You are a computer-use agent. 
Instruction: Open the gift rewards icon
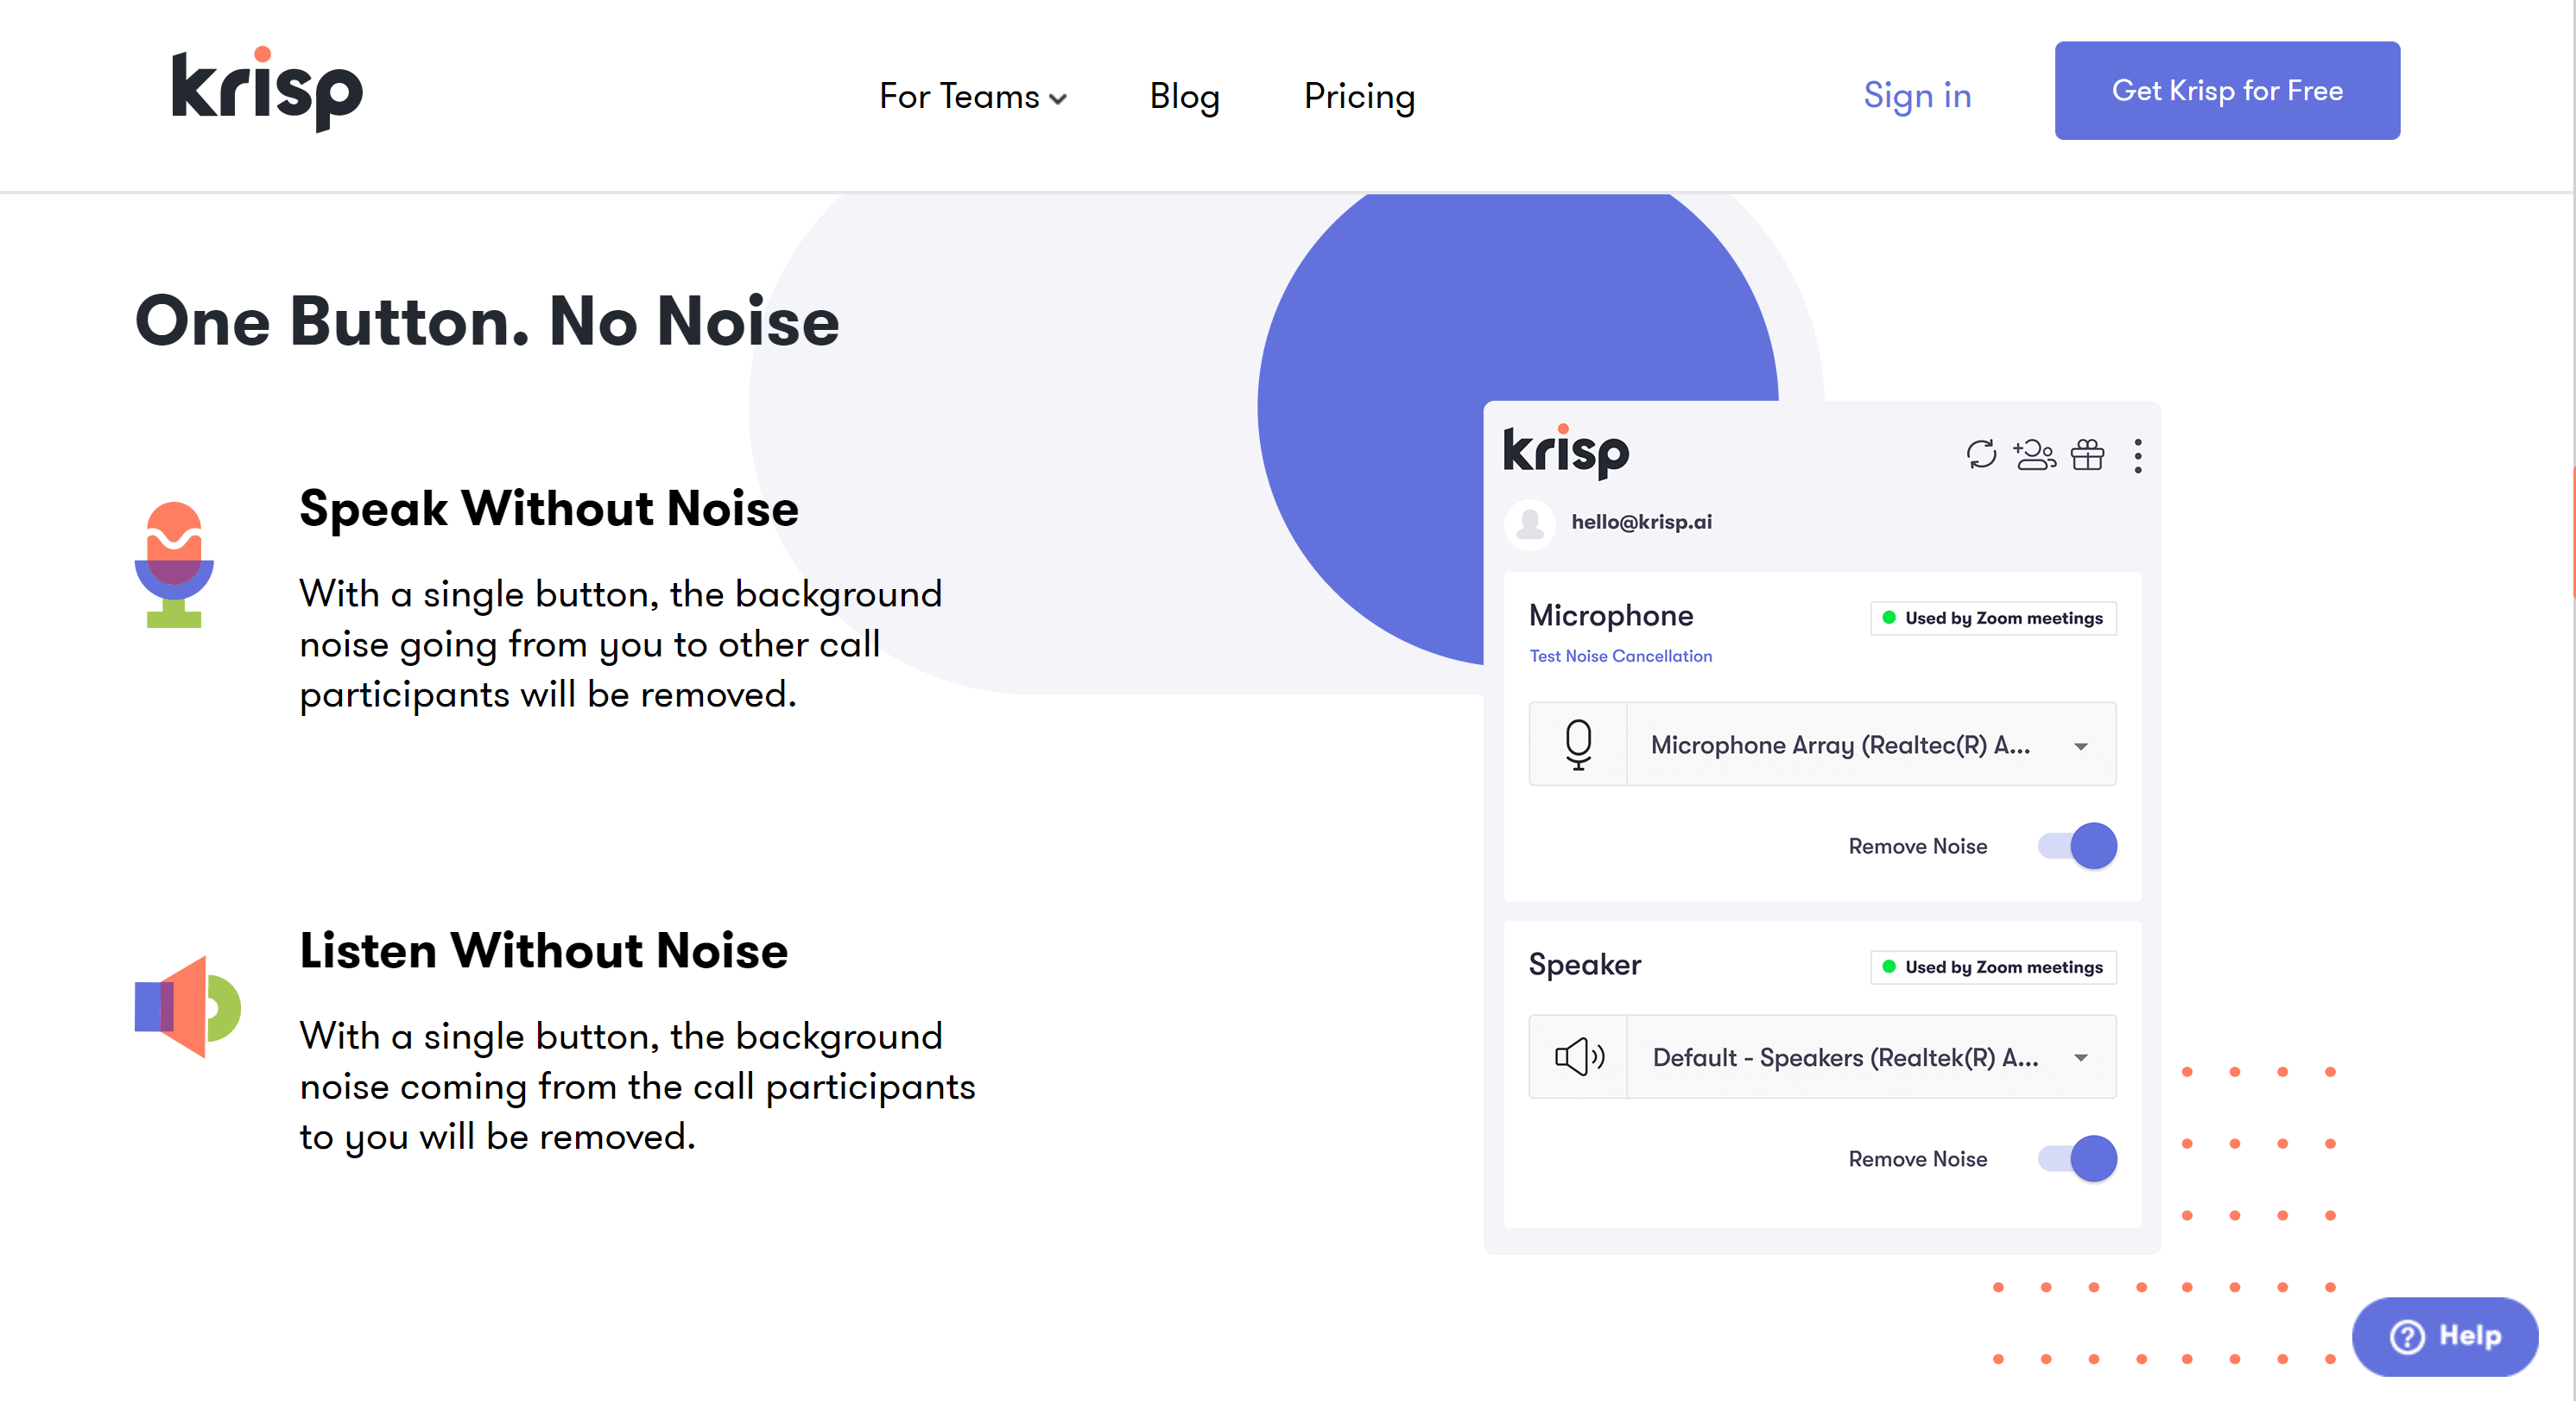(2088, 455)
